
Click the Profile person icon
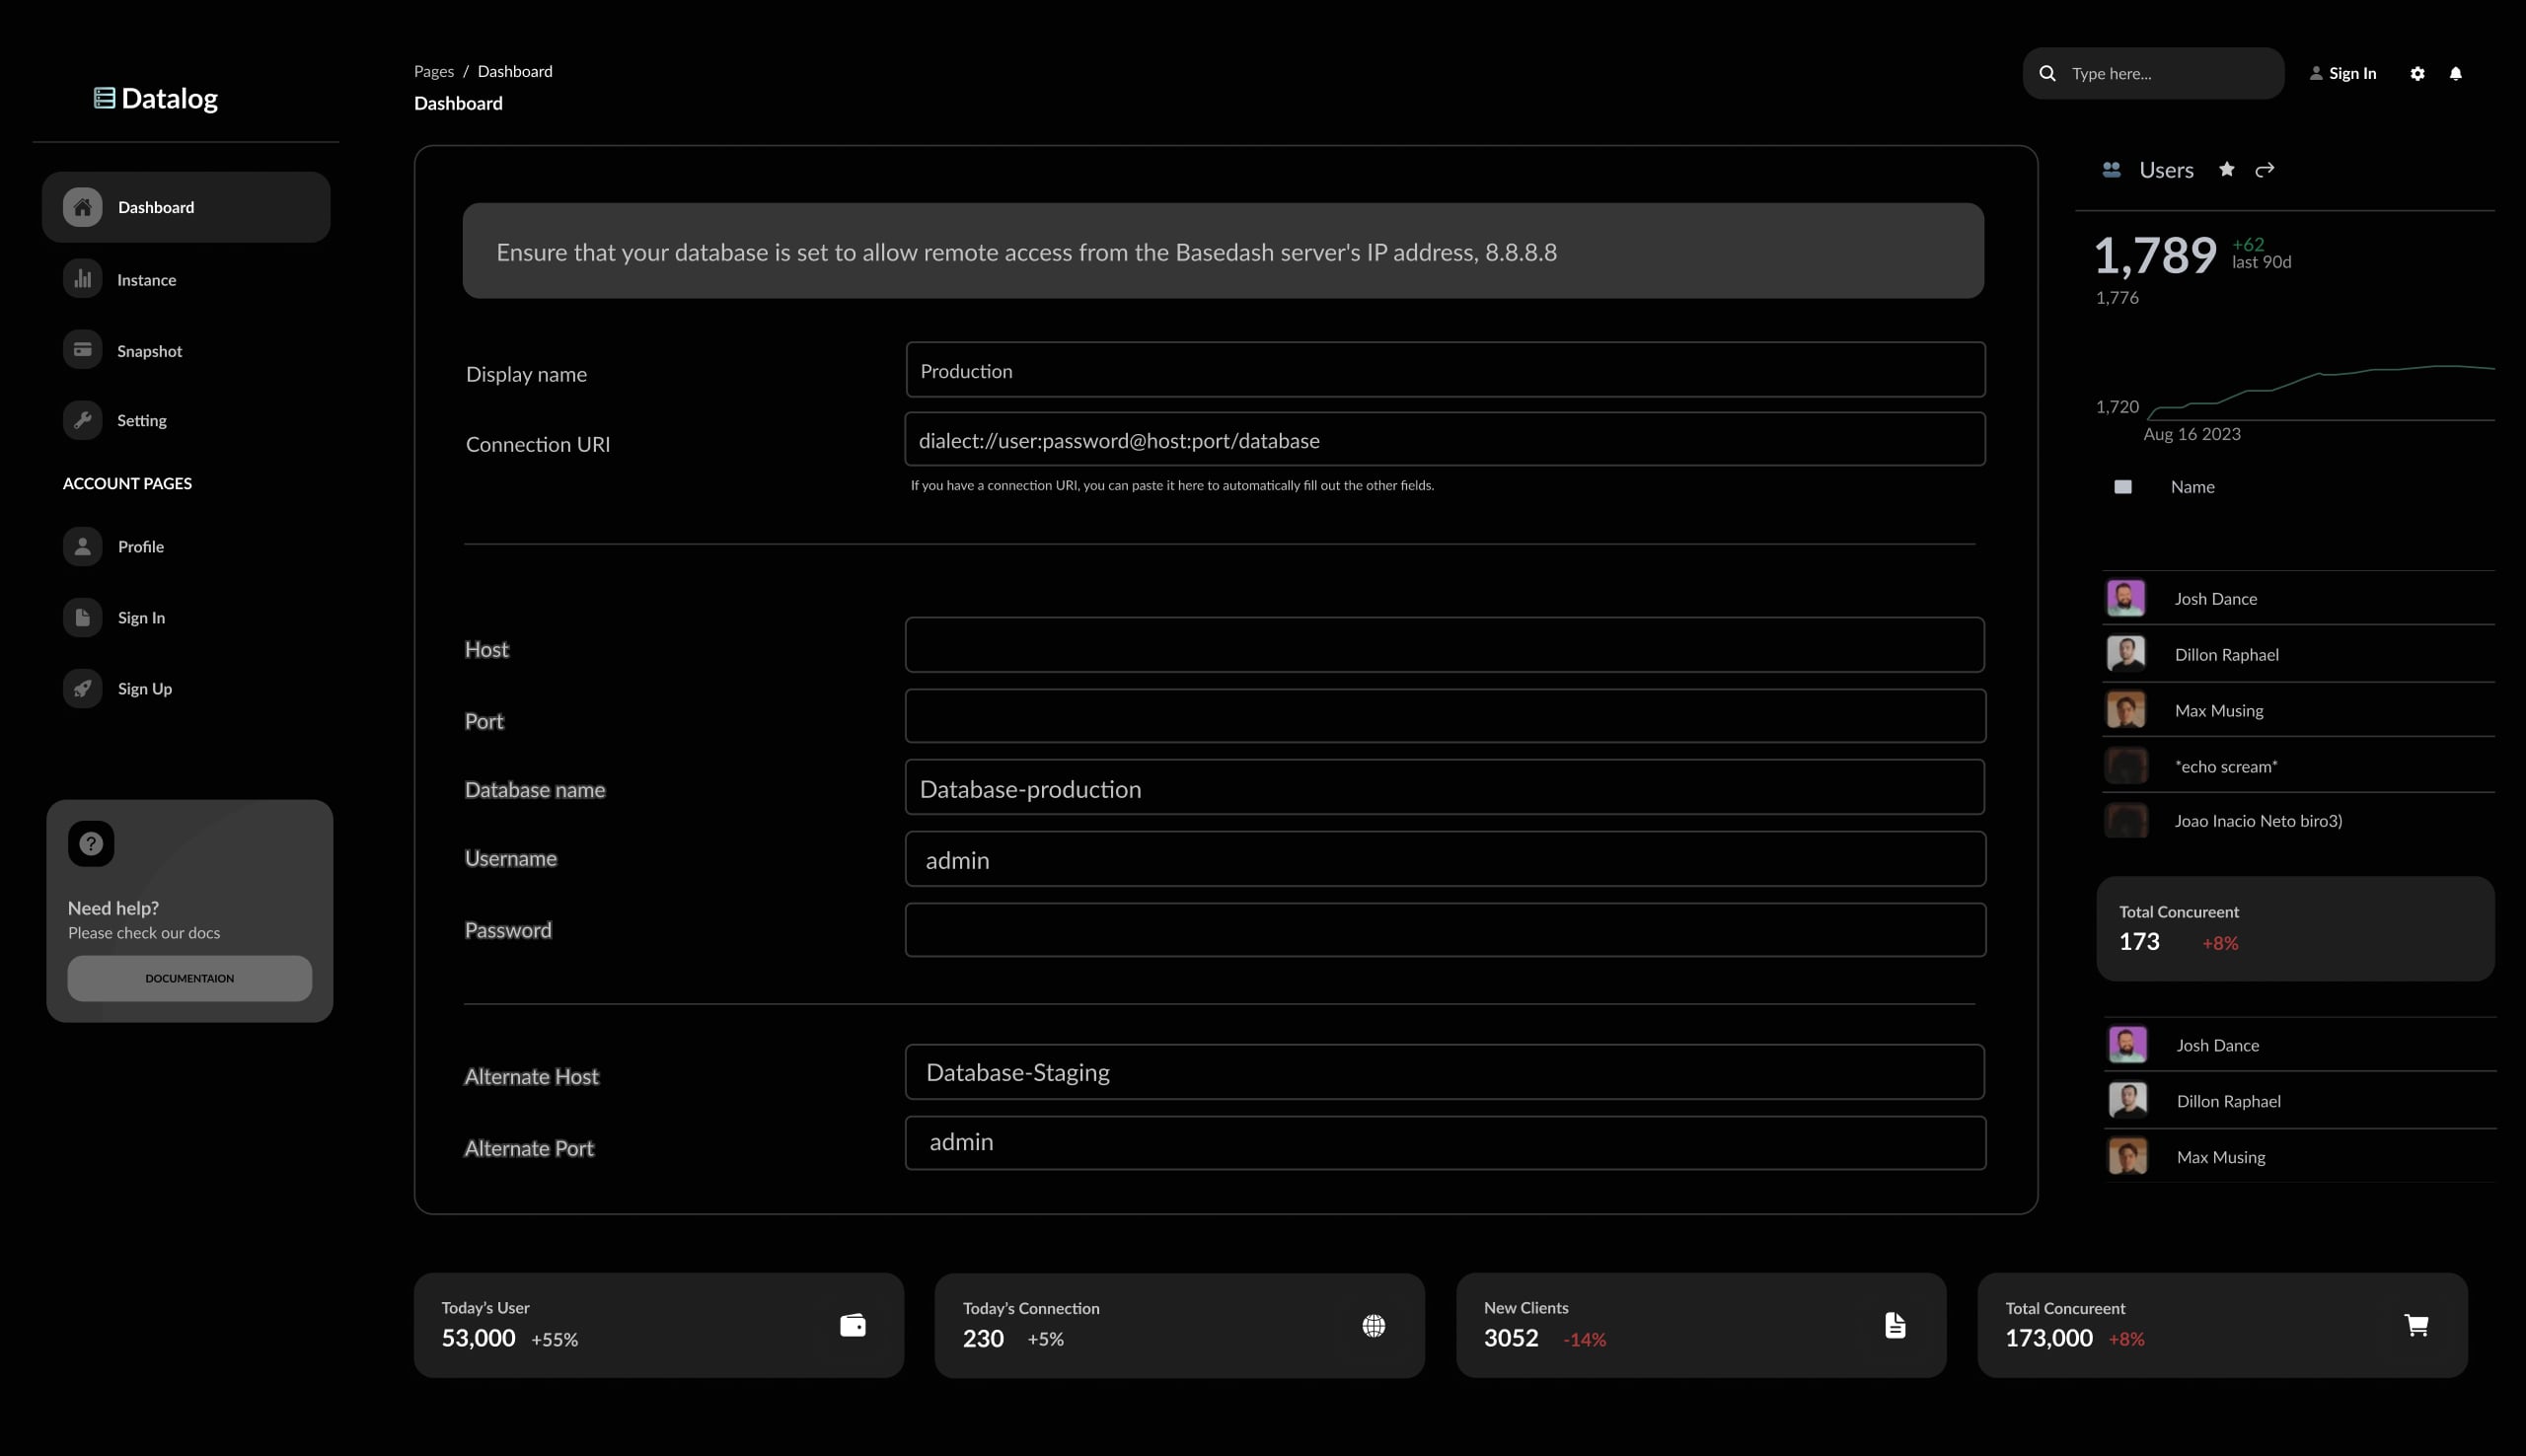click(82, 546)
